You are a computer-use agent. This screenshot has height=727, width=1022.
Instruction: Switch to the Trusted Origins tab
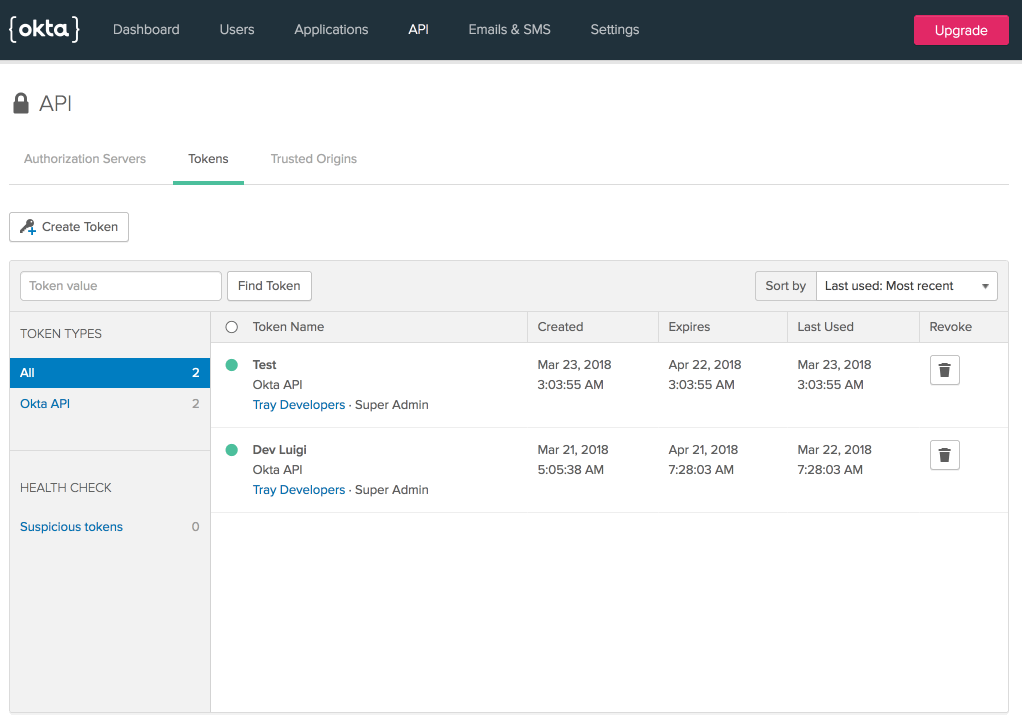[314, 159]
